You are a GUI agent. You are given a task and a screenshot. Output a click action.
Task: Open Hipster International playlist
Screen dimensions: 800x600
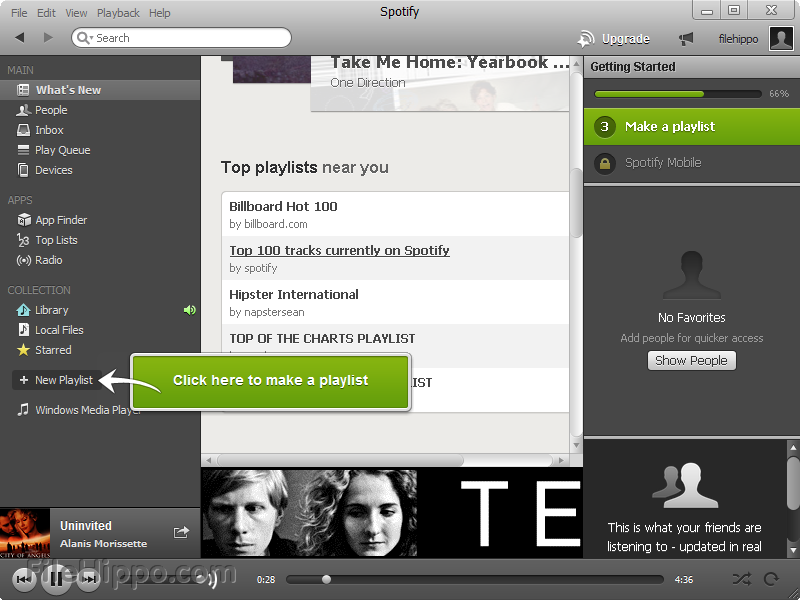click(294, 294)
